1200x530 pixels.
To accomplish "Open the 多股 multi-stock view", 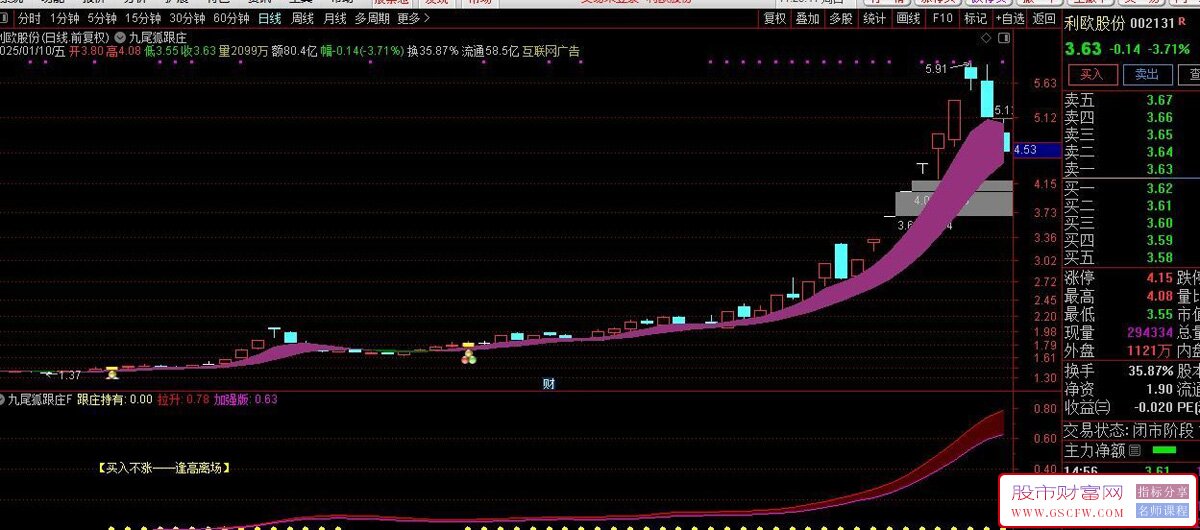I will click(x=841, y=18).
